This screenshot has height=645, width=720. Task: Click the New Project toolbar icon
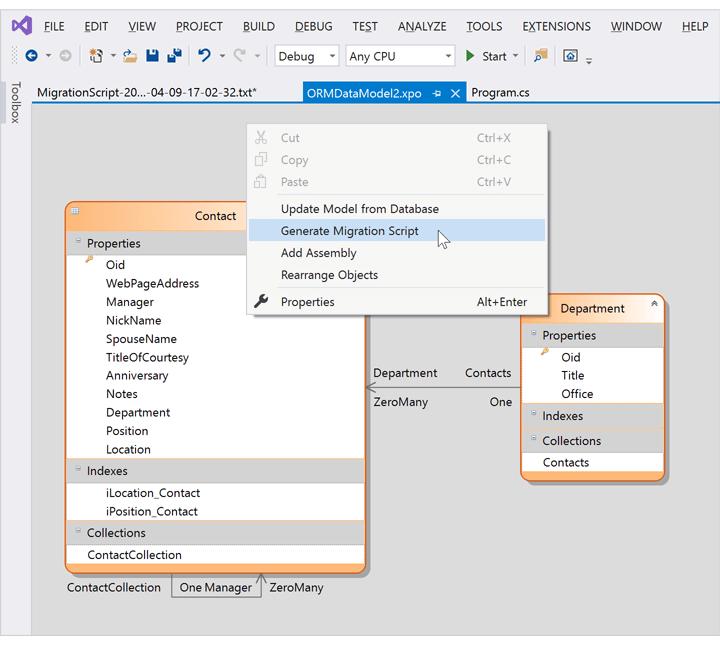click(x=96, y=56)
